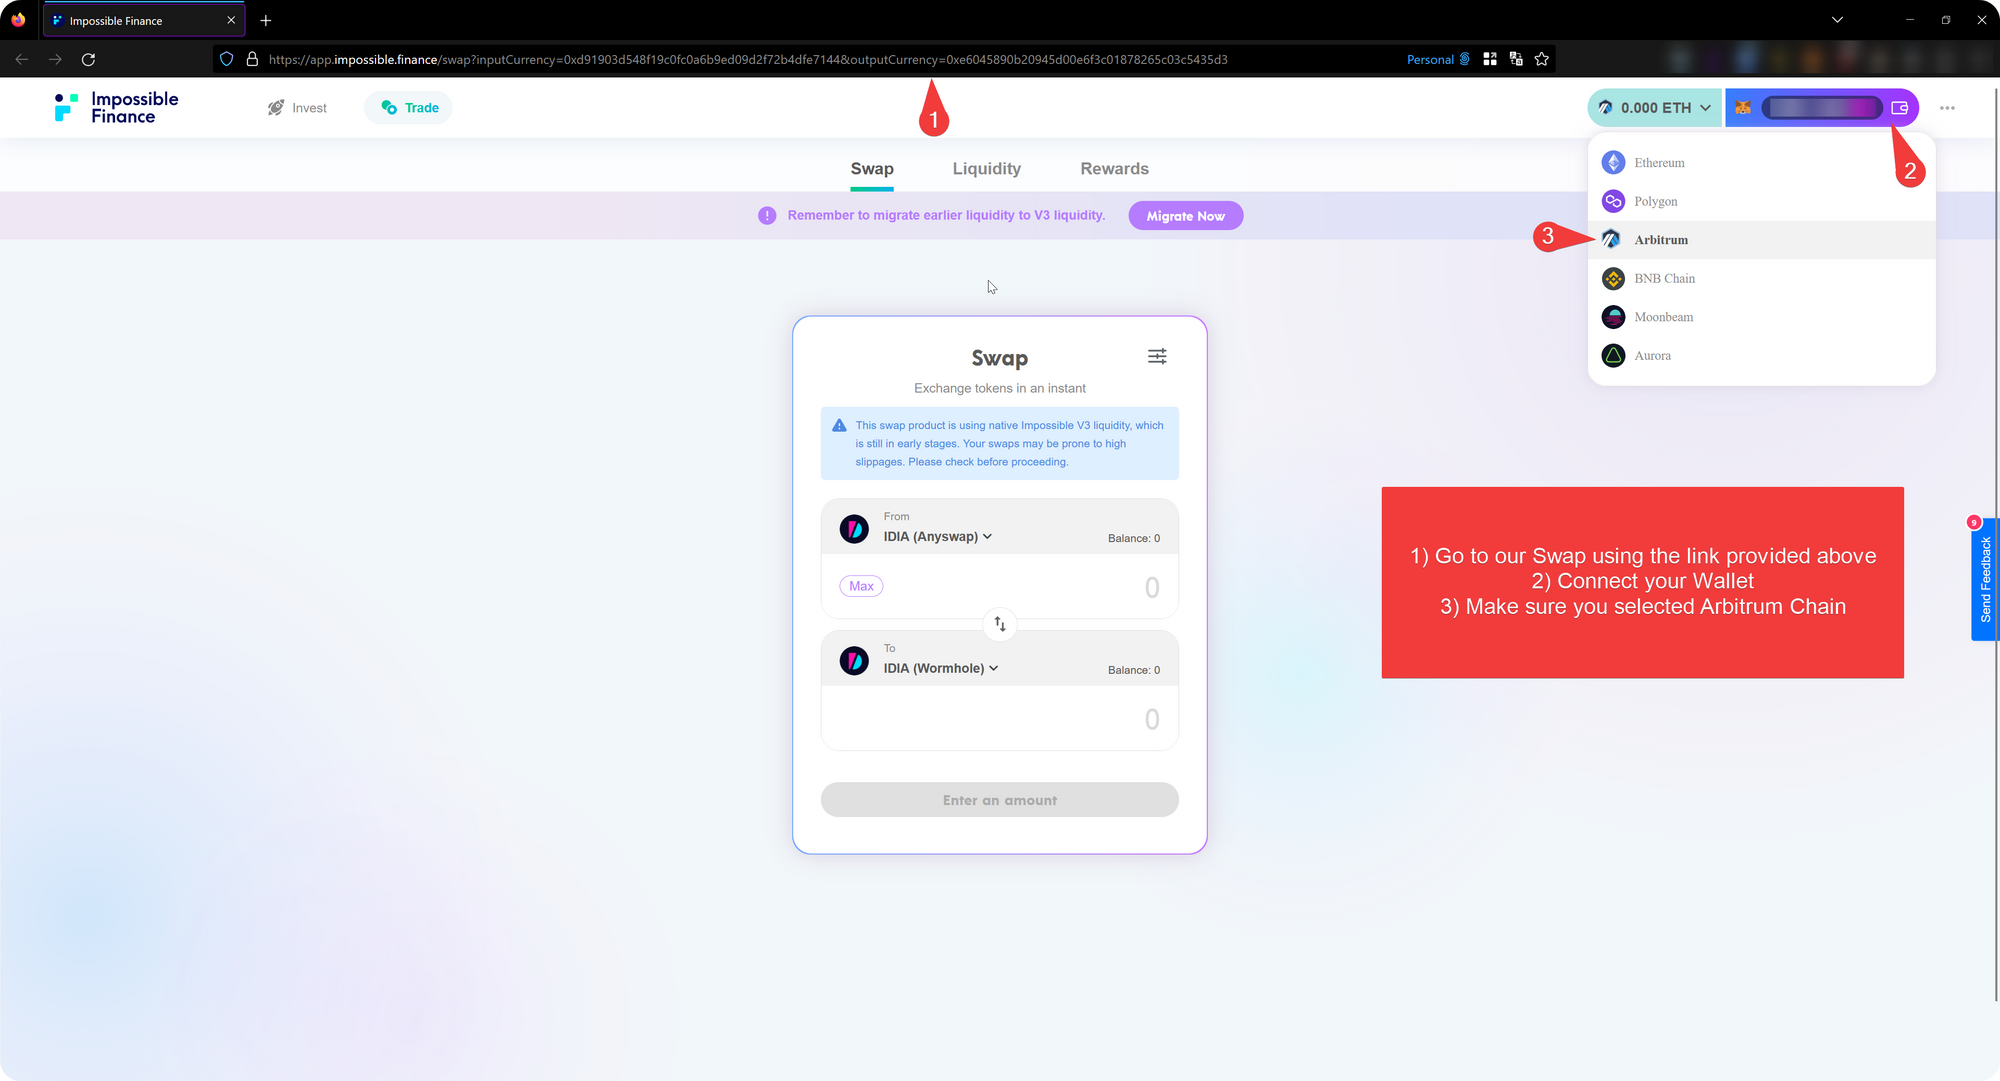Go to the Invest section

point(297,108)
